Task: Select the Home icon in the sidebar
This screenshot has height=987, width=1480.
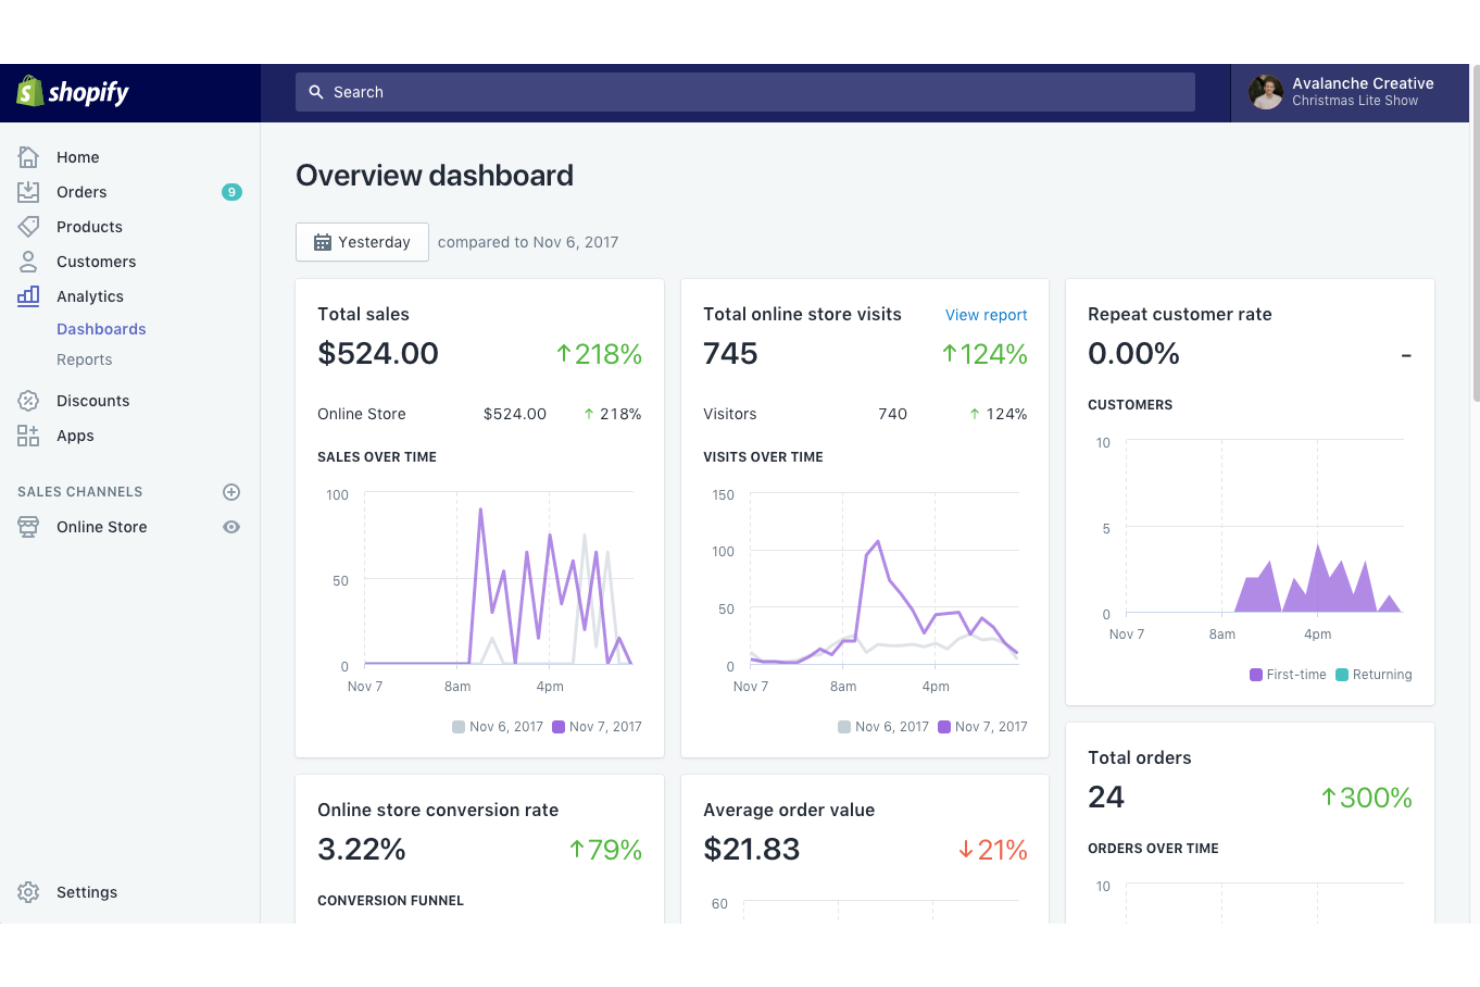Action: [28, 157]
